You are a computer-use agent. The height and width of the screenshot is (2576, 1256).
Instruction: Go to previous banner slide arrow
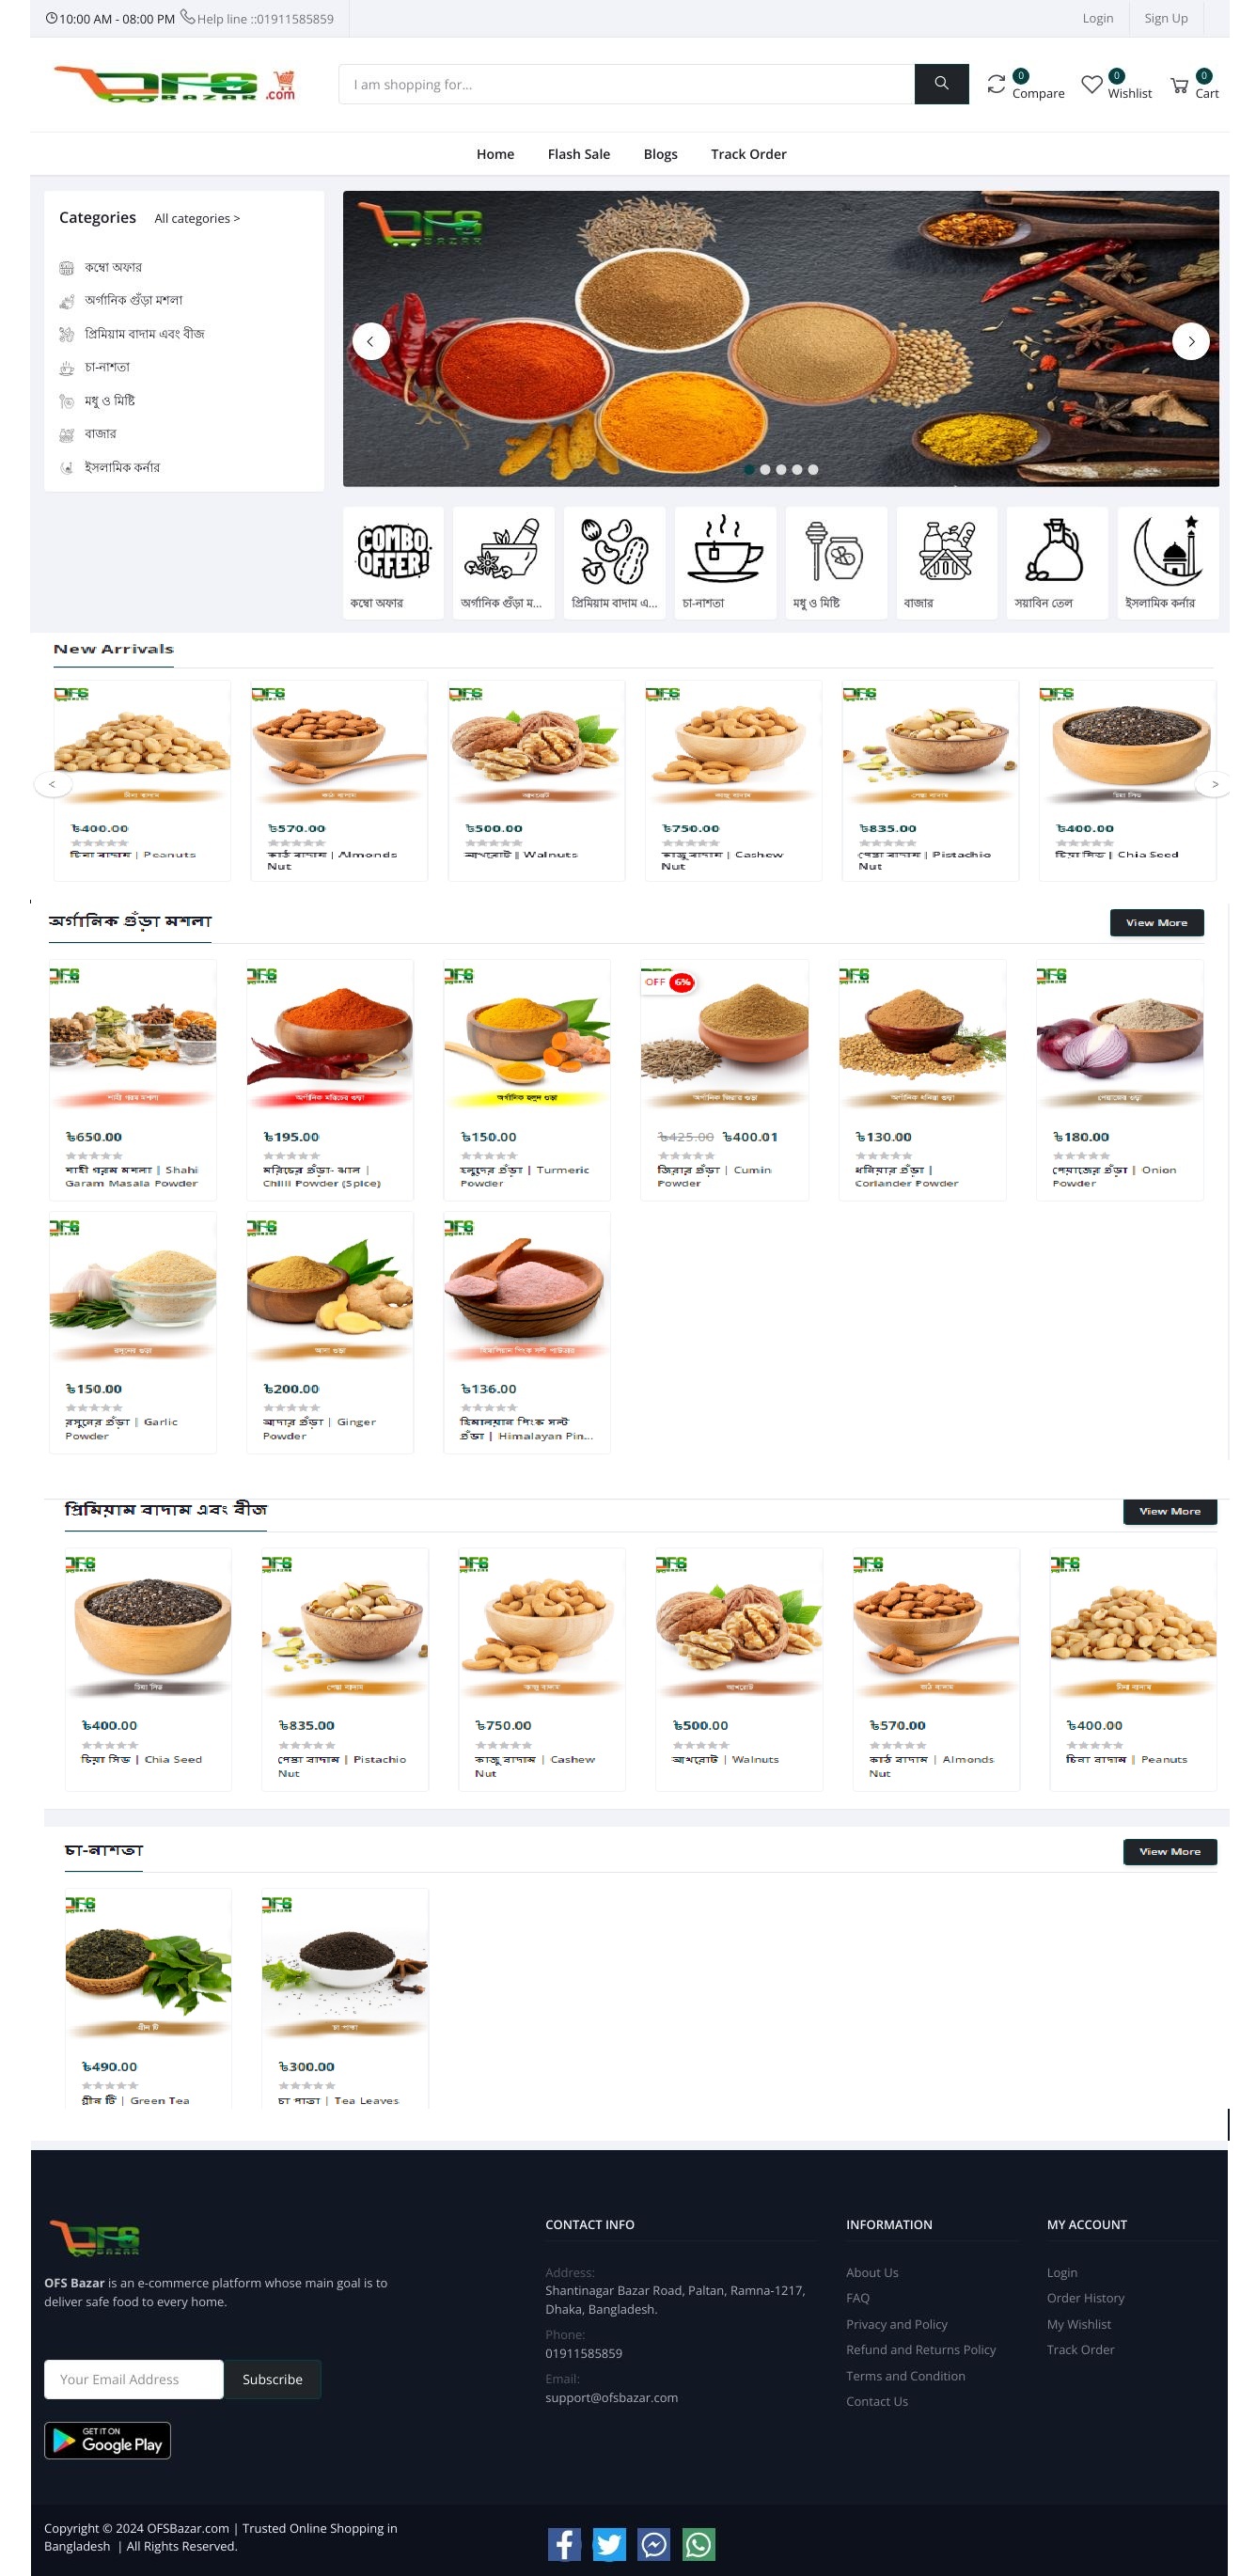pos(370,341)
